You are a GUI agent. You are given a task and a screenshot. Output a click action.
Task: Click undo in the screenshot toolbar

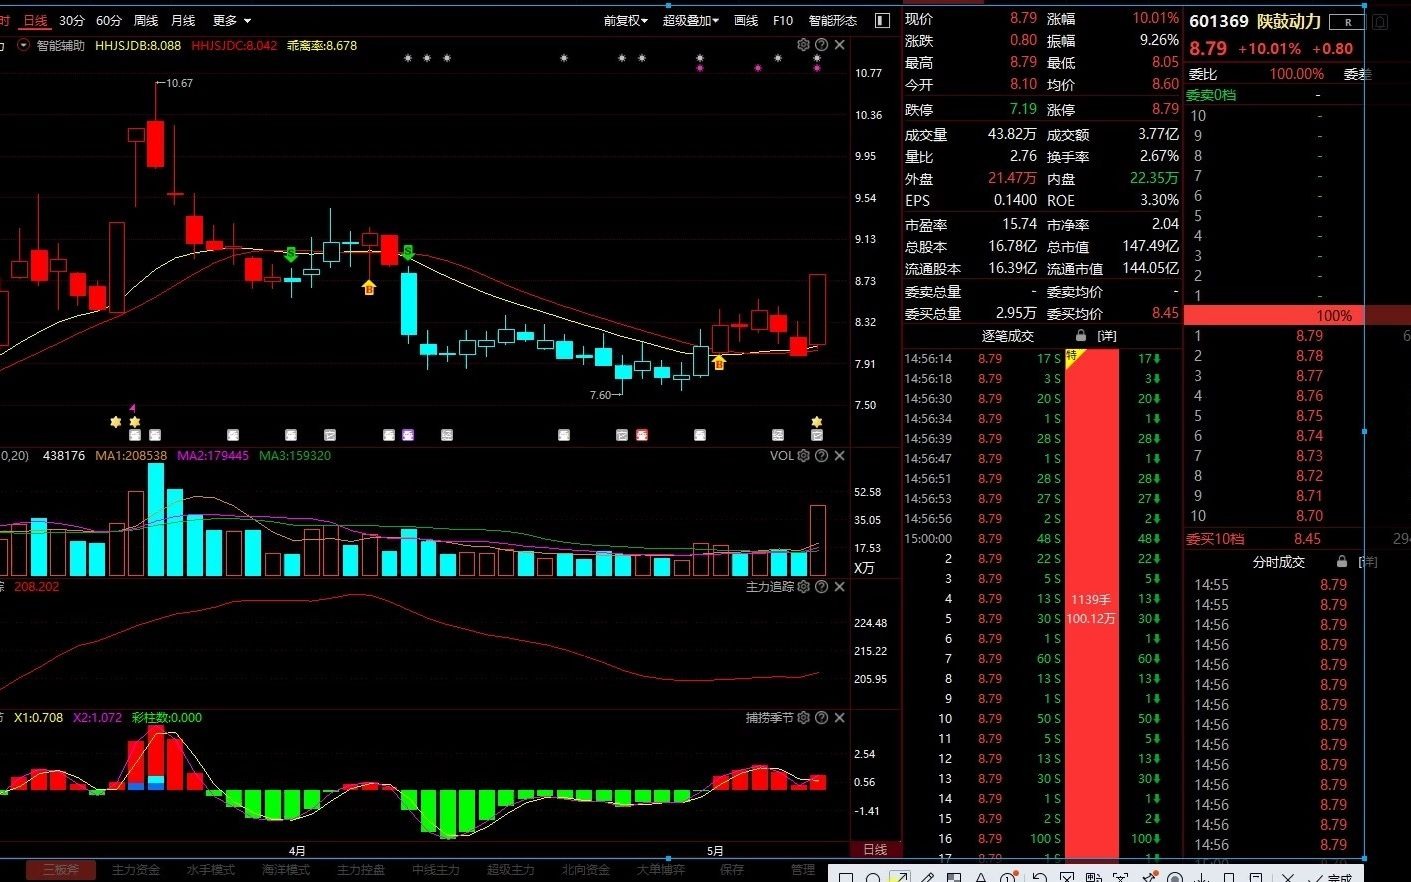(1040, 878)
